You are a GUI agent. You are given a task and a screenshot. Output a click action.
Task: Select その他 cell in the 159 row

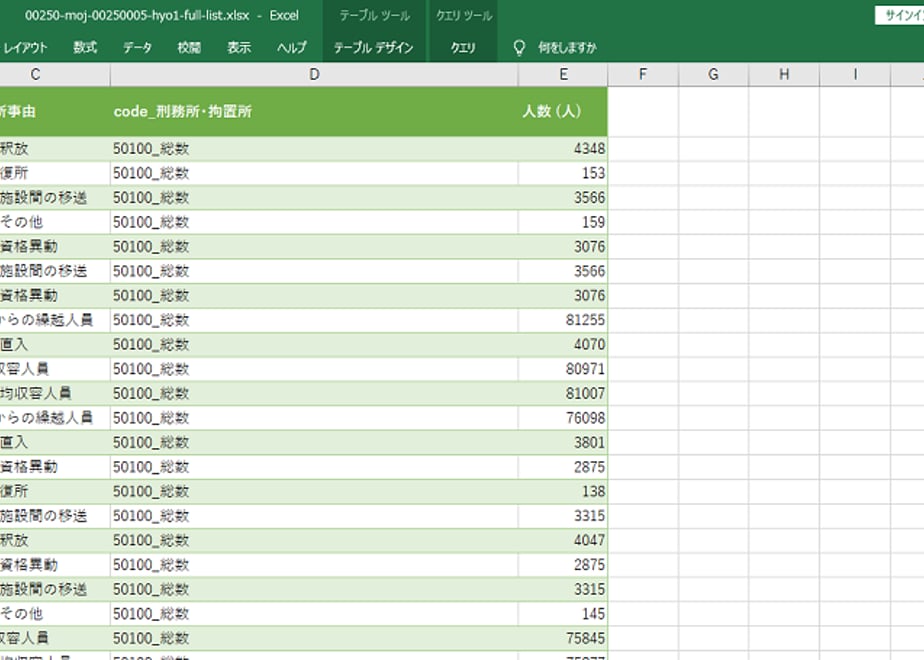[55, 222]
